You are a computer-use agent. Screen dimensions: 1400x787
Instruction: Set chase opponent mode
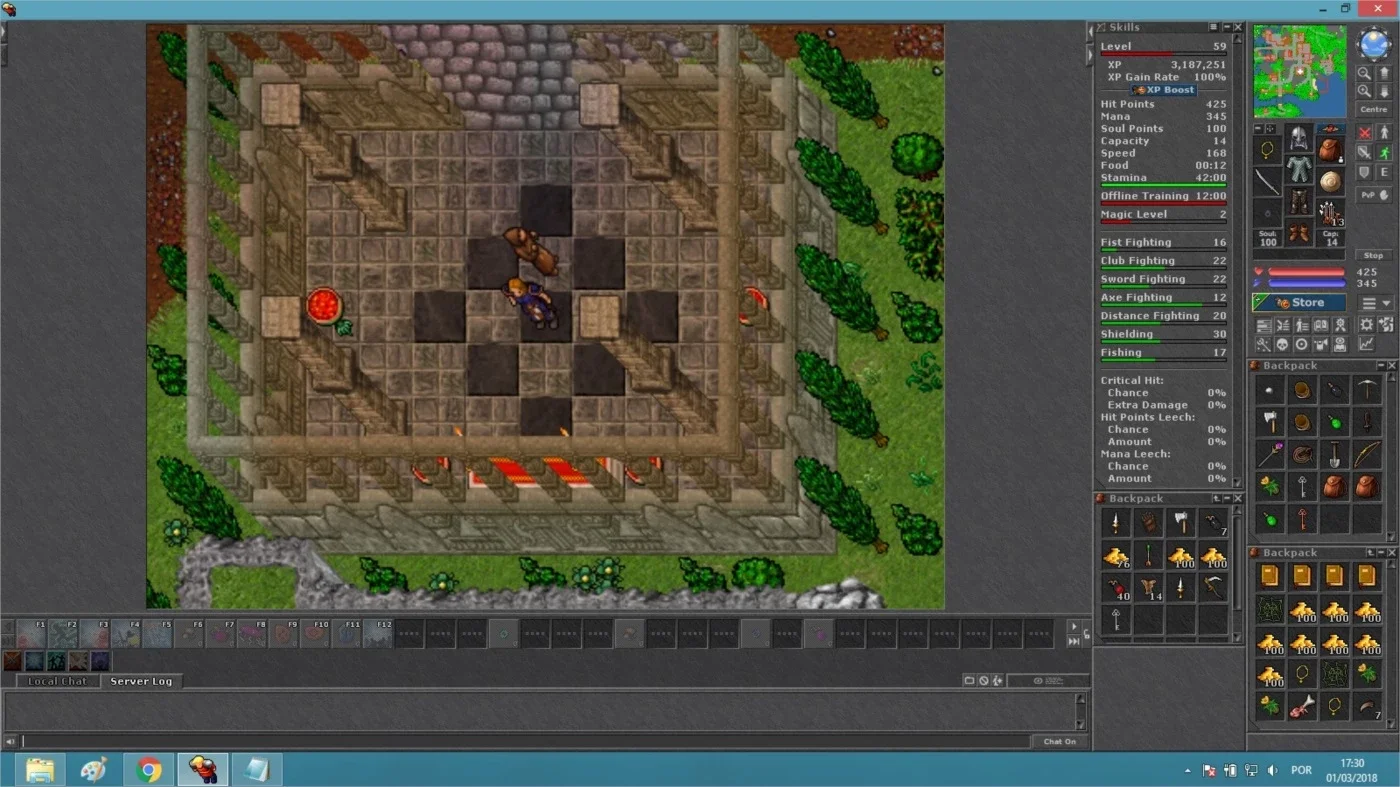click(1384, 152)
